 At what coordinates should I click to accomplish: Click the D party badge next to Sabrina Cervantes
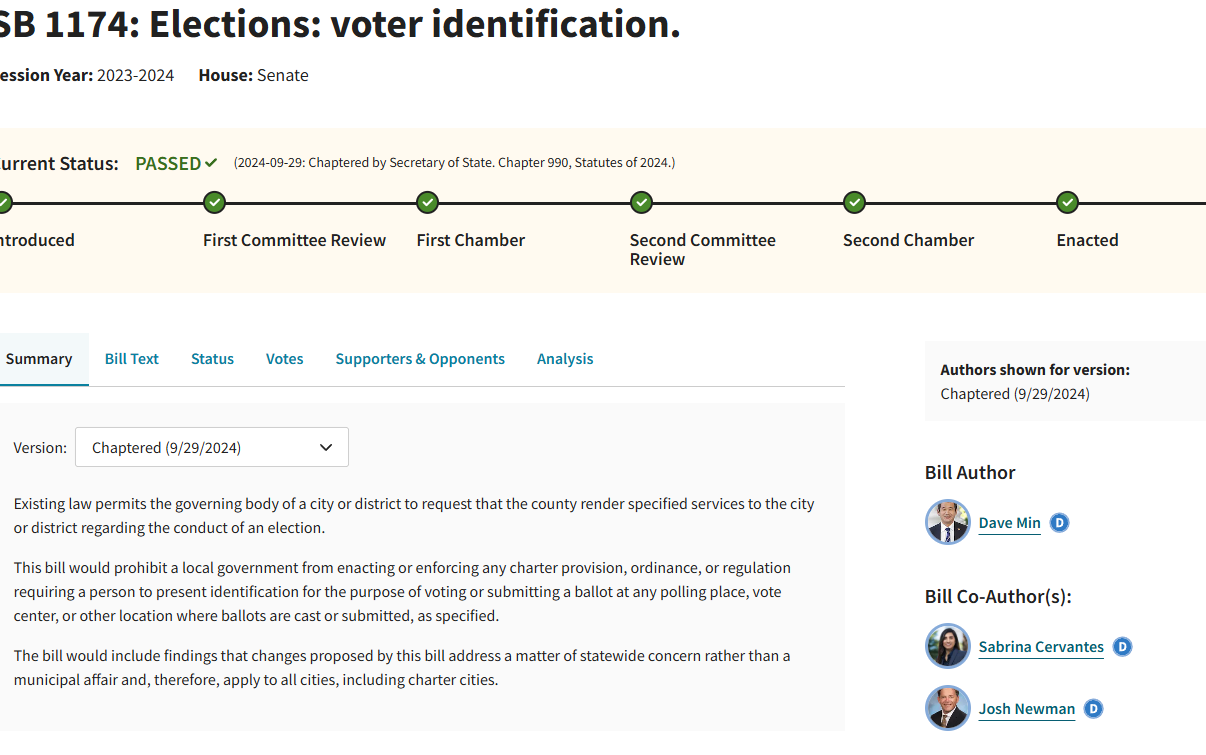coord(1122,647)
